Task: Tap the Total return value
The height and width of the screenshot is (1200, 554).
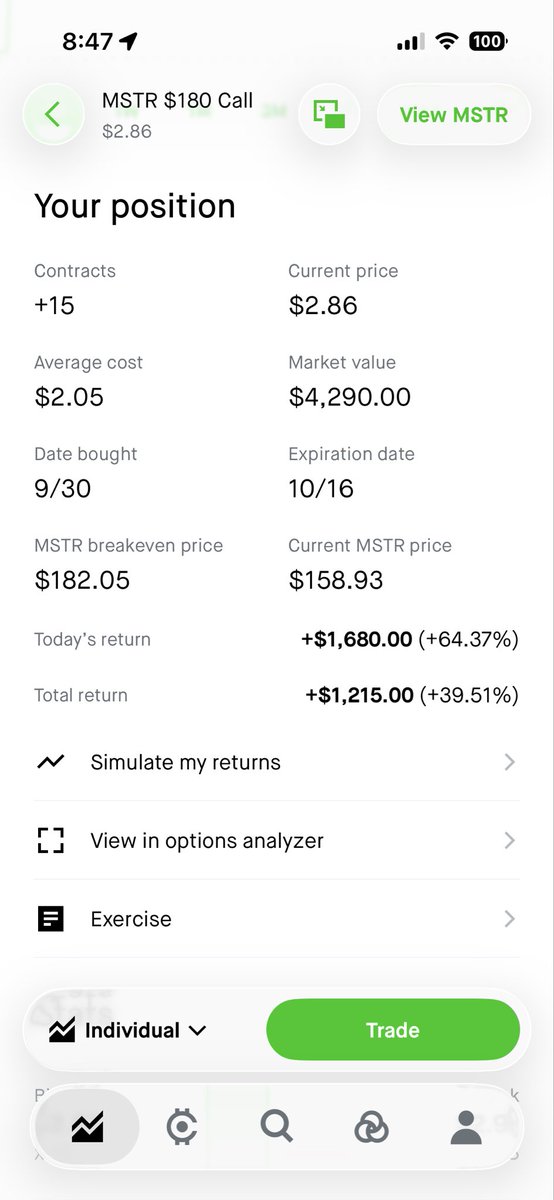Action: [x=412, y=695]
